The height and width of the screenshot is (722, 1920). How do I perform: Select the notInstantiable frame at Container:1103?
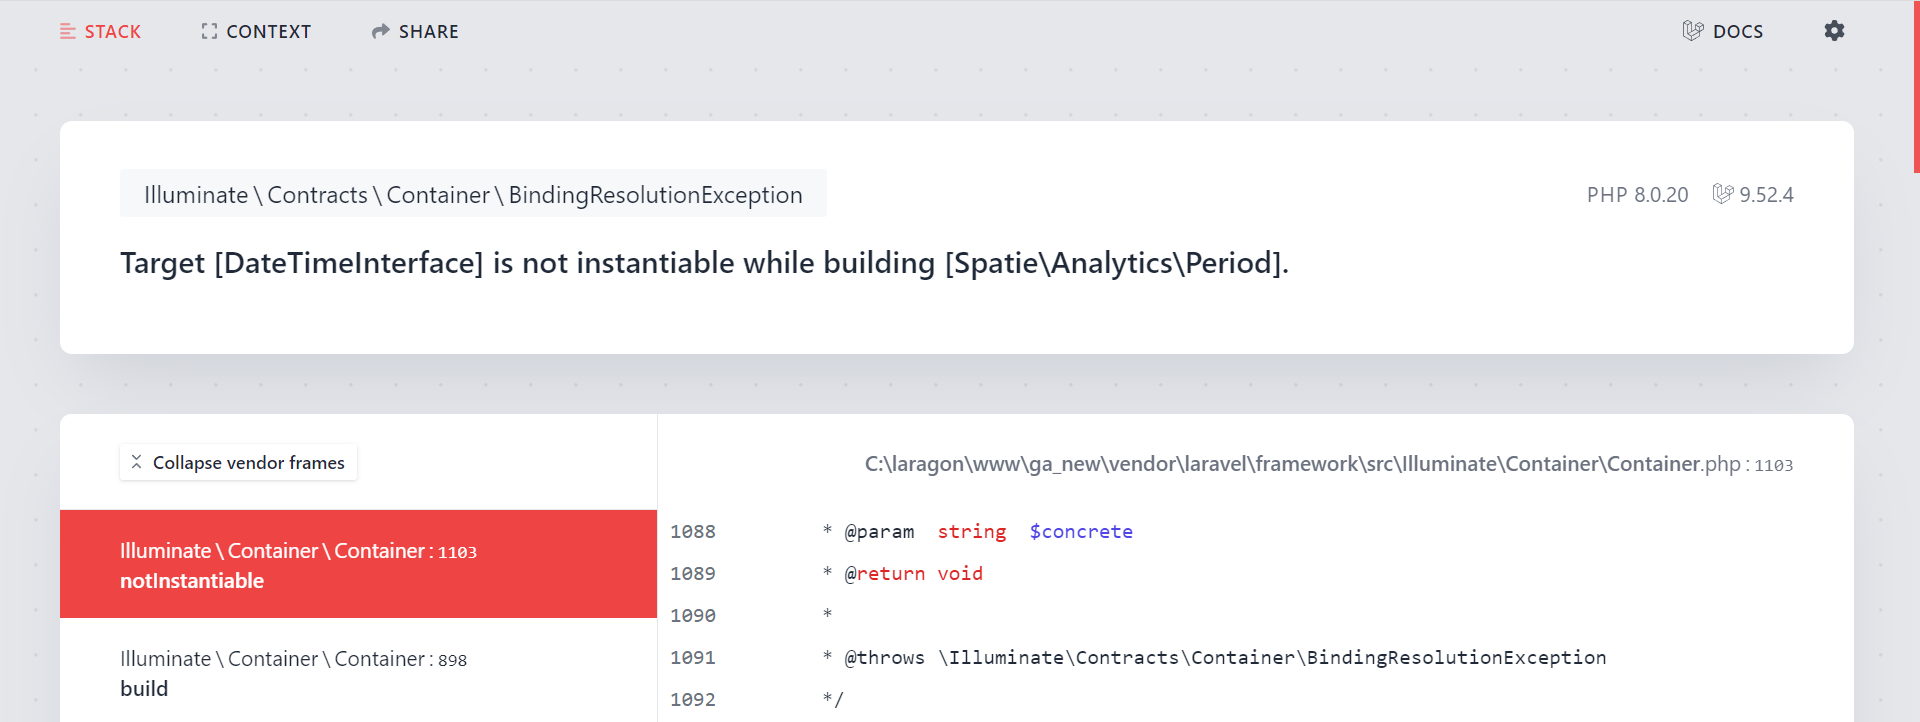point(358,564)
